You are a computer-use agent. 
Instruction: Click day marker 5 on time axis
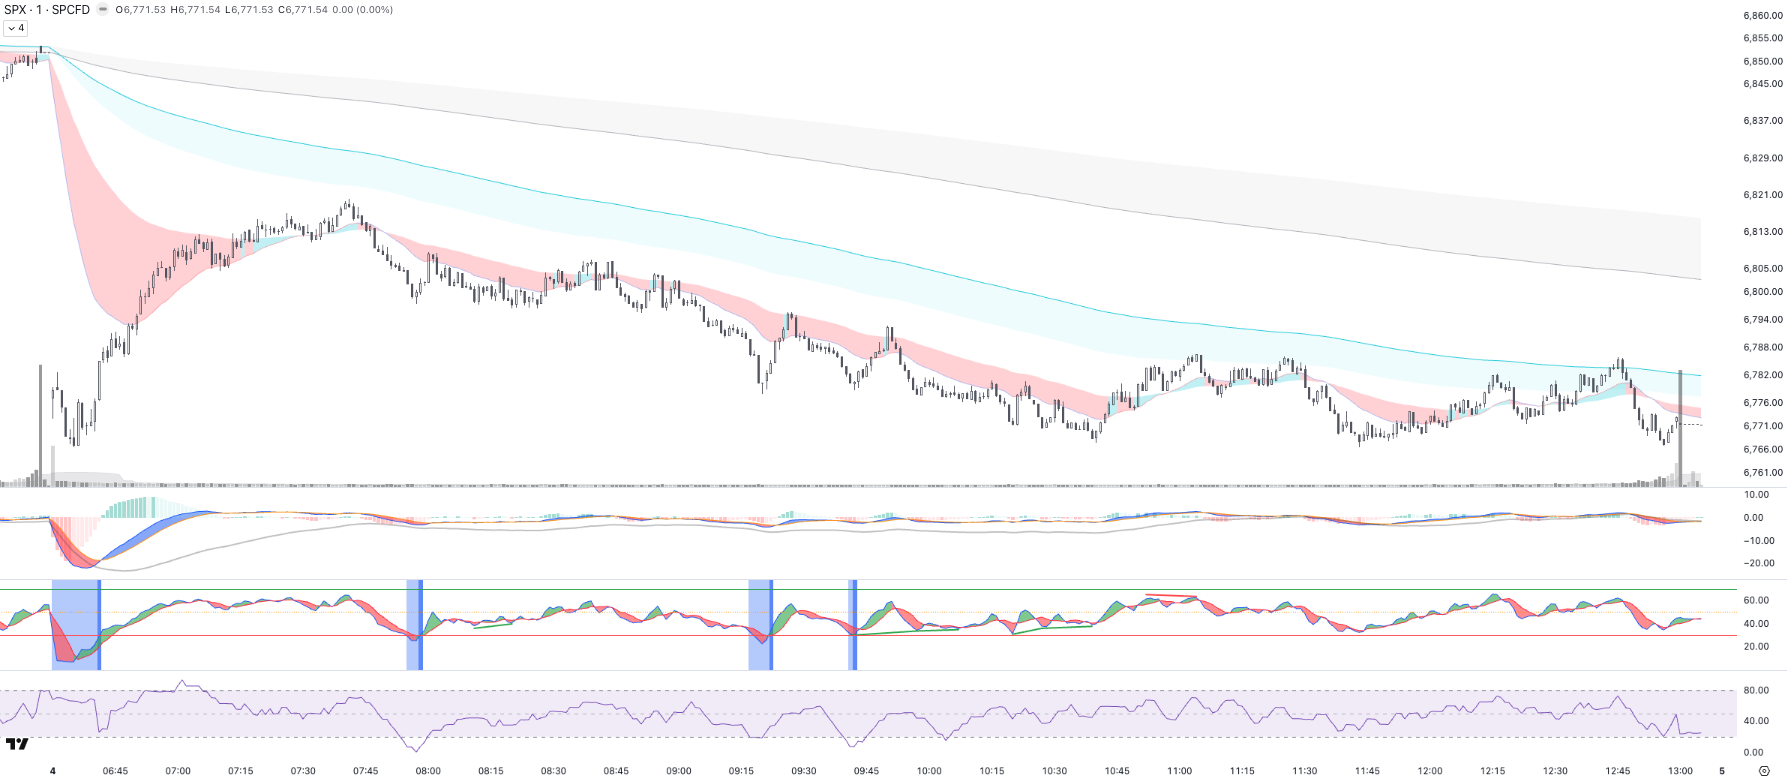[1721, 771]
